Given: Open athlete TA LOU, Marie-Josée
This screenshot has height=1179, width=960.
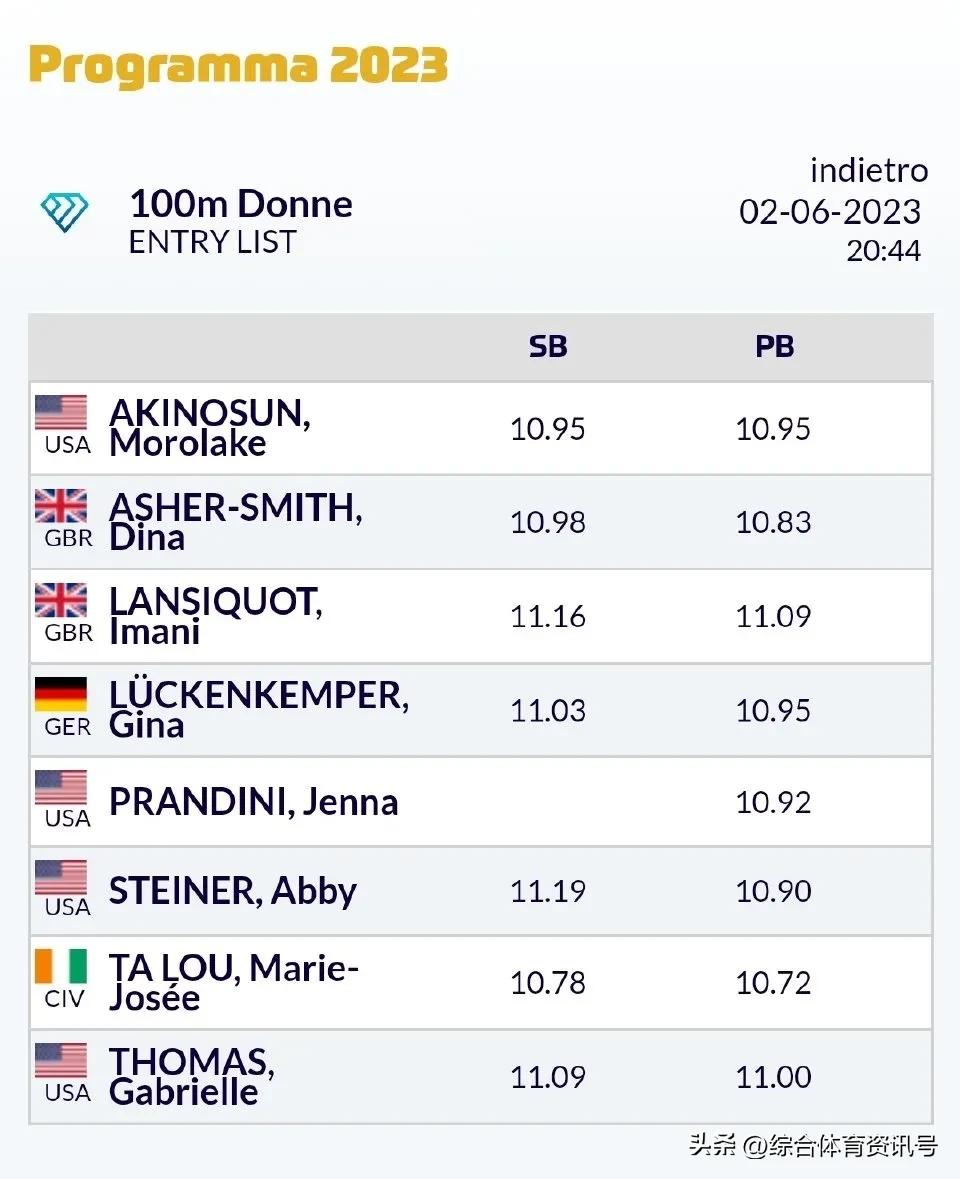Looking at the screenshot, I should (x=234, y=983).
